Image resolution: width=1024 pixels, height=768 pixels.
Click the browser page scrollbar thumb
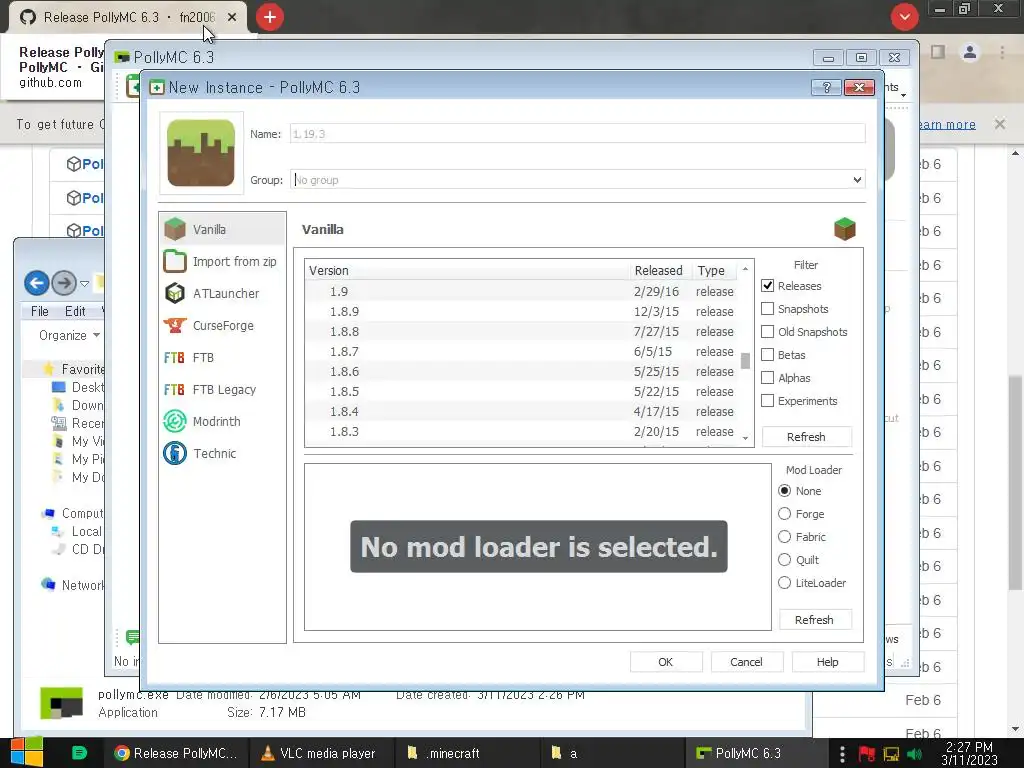click(1015, 482)
